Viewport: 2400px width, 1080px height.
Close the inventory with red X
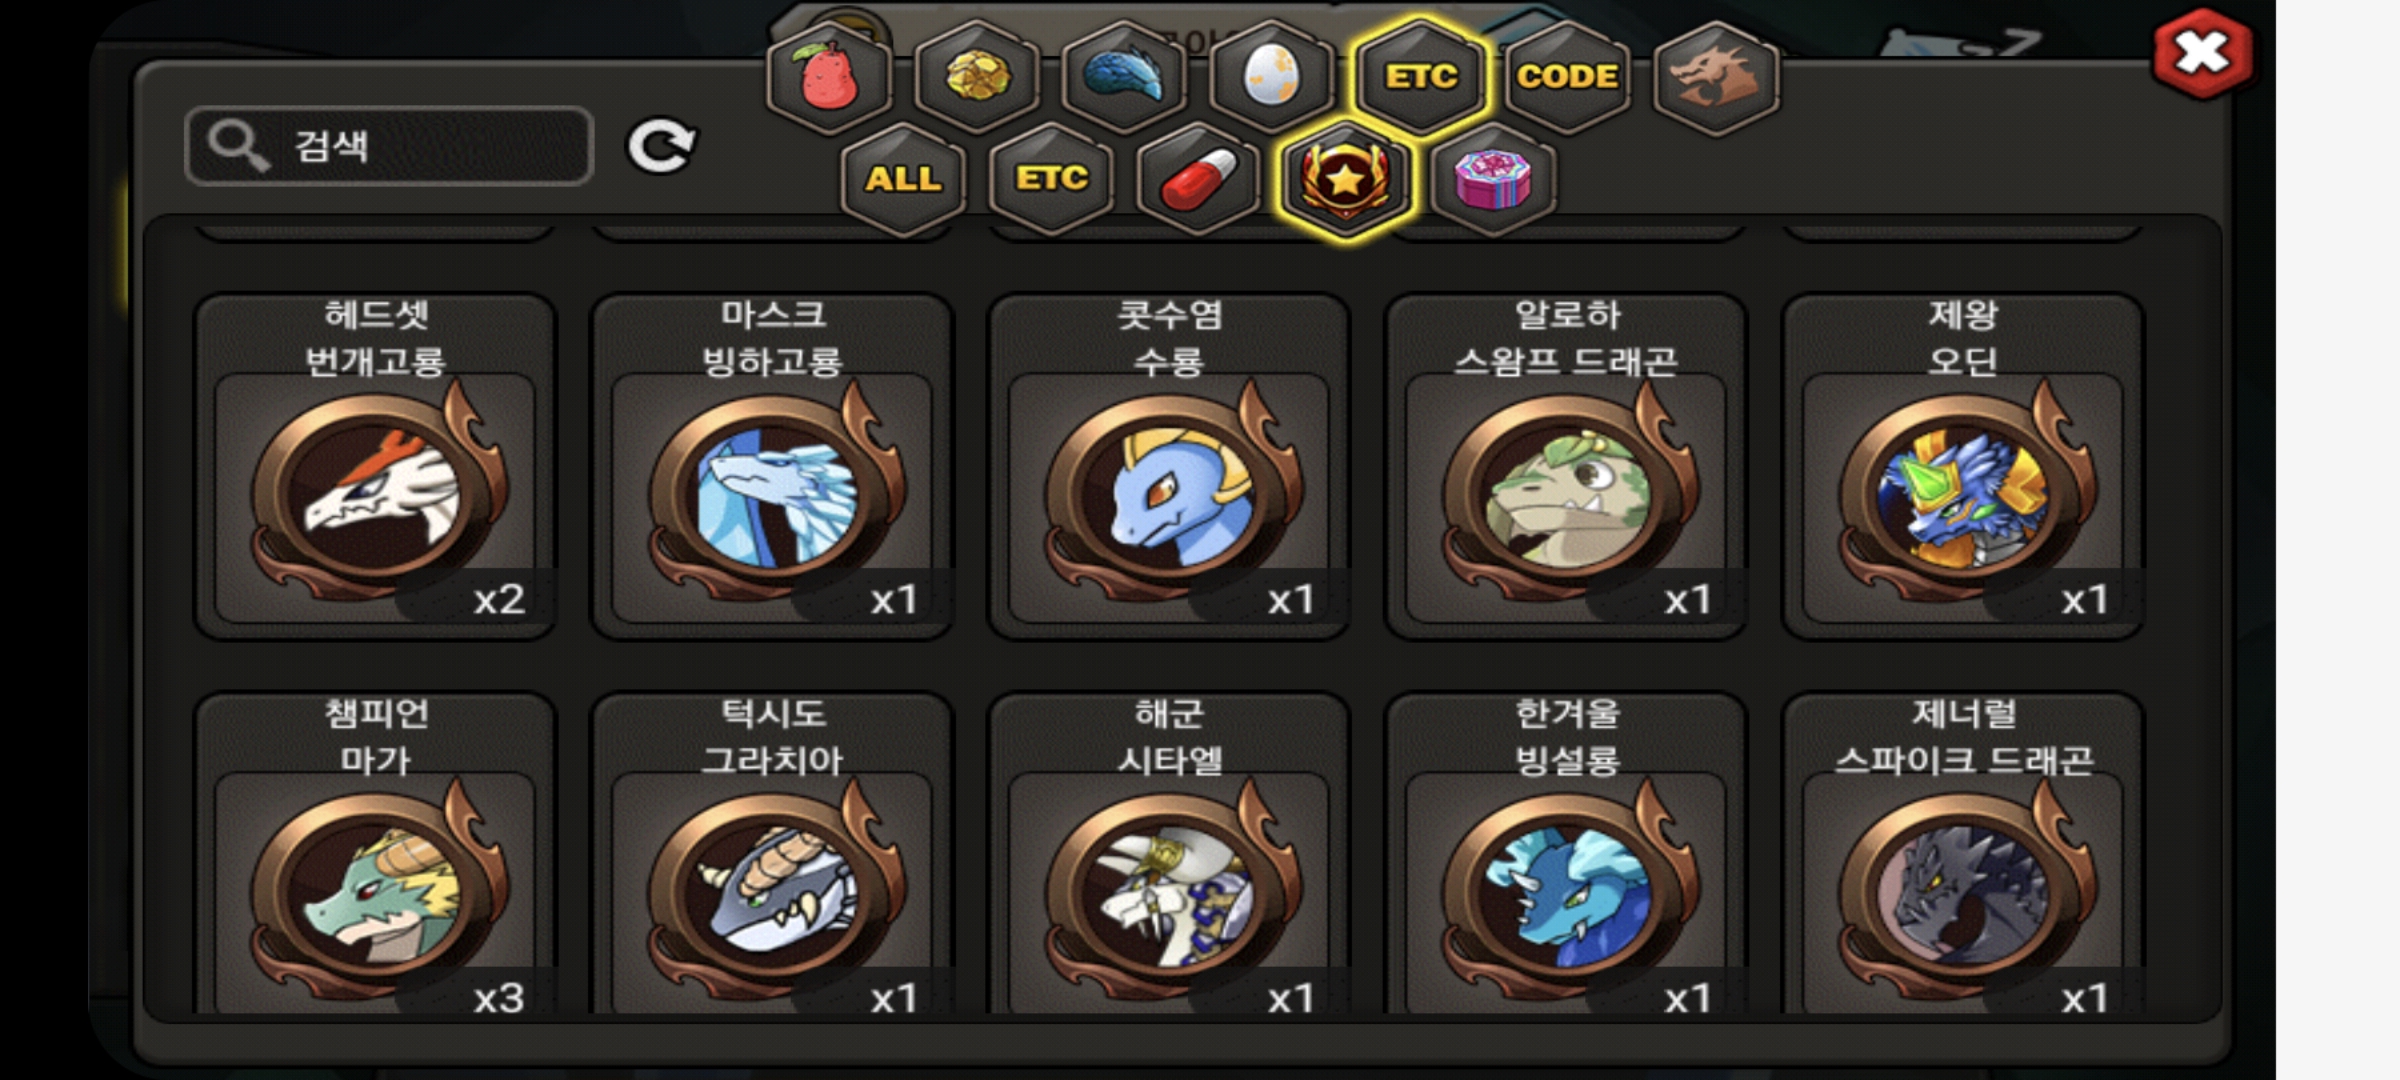(2203, 54)
